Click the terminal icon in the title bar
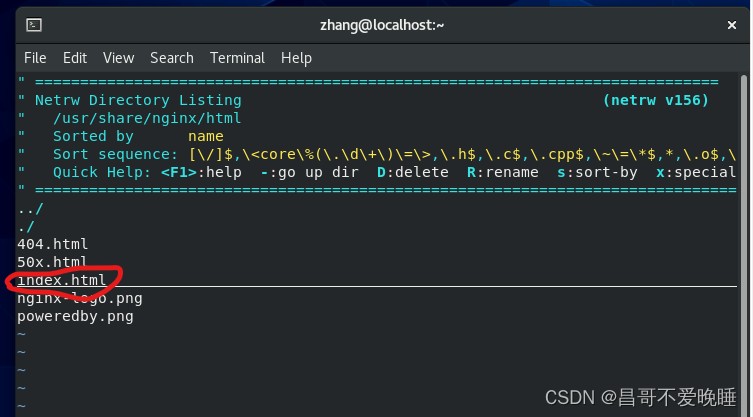Image resolution: width=753 pixels, height=417 pixels. click(33, 24)
